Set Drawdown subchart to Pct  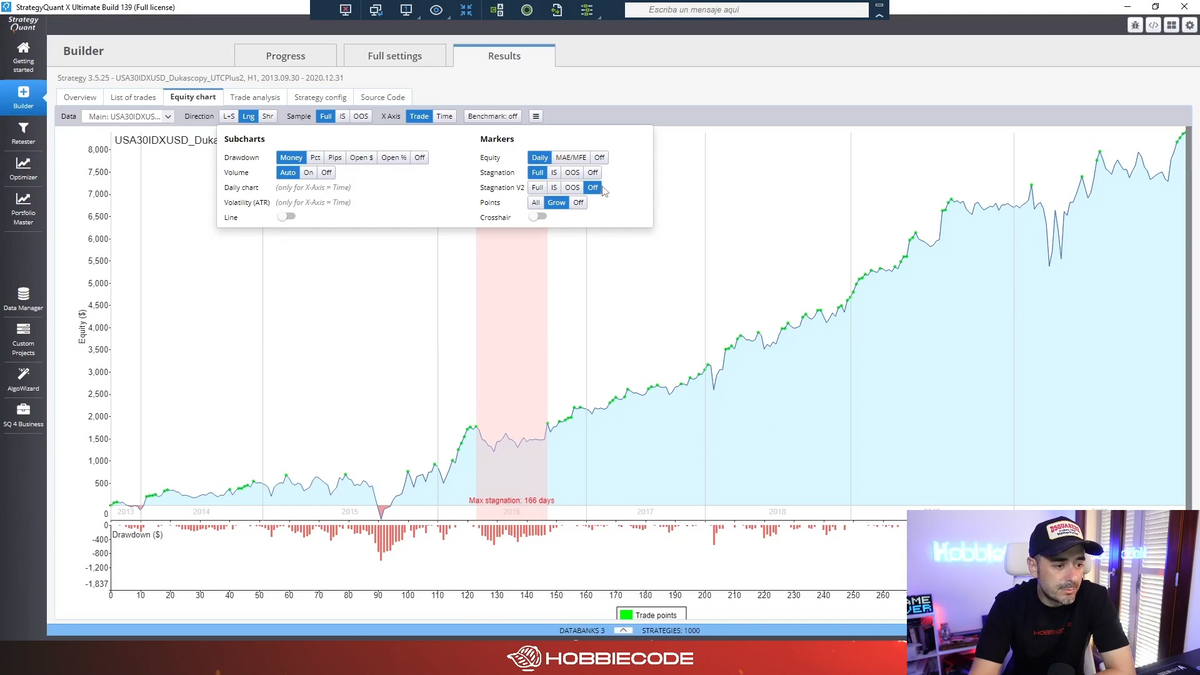315,157
